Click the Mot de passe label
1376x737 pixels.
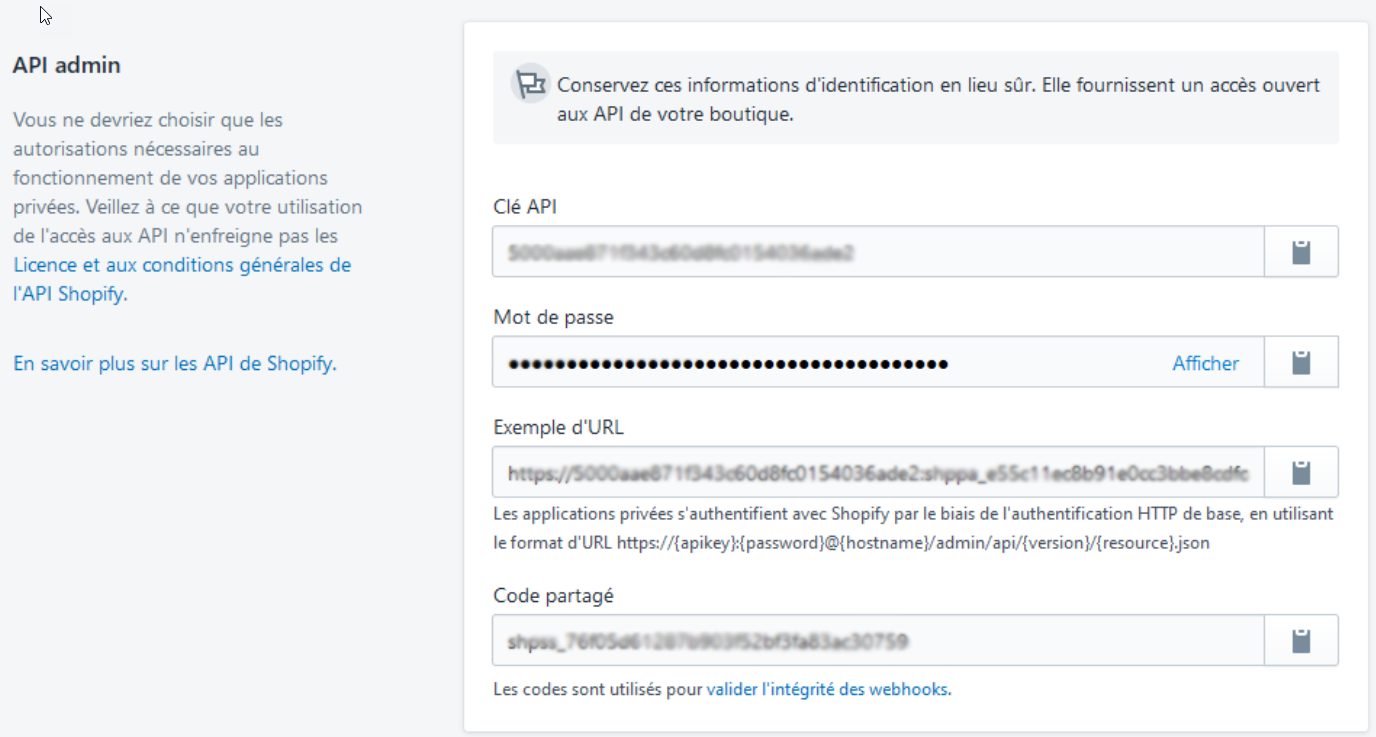(x=554, y=317)
